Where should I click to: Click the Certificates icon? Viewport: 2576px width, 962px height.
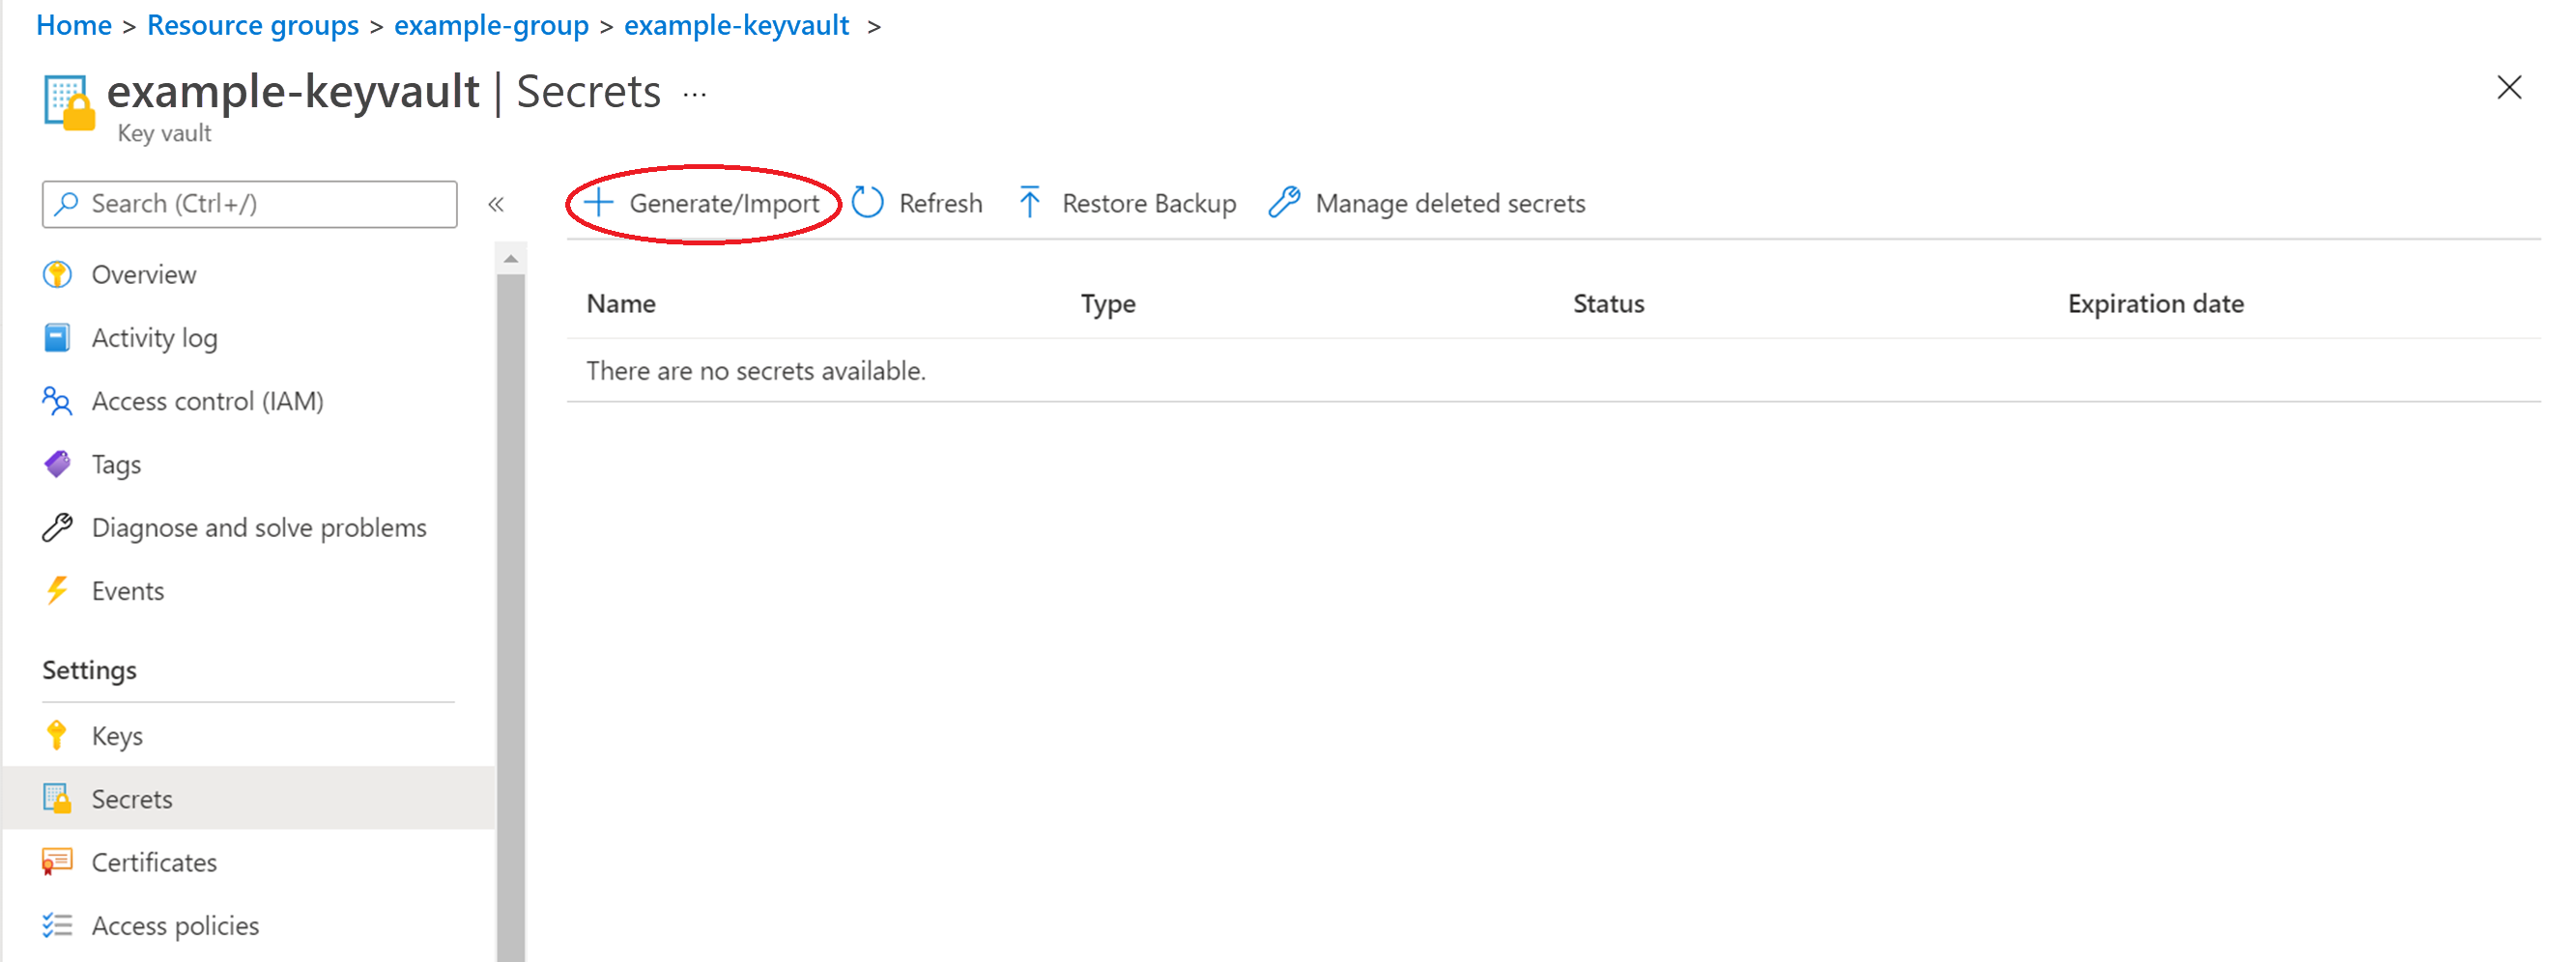(x=57, y=861)
